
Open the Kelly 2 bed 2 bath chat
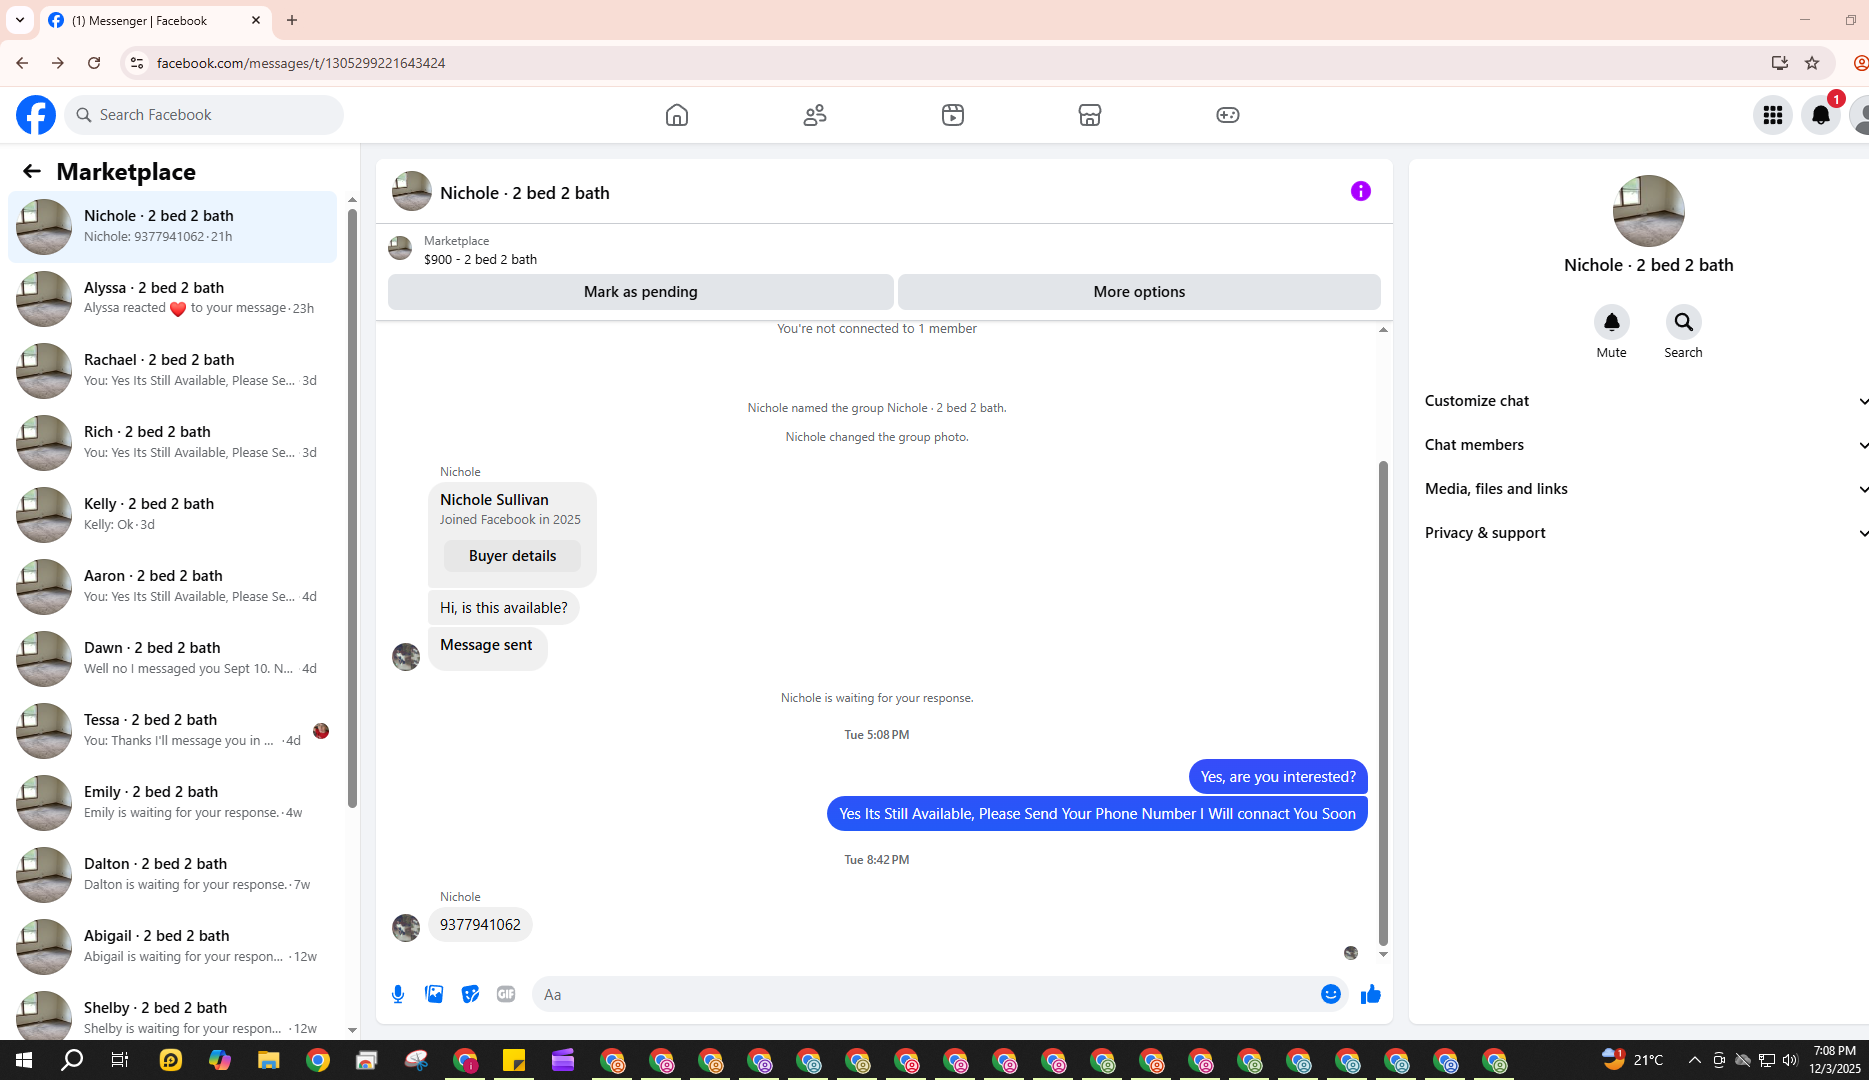click(172, 515)
